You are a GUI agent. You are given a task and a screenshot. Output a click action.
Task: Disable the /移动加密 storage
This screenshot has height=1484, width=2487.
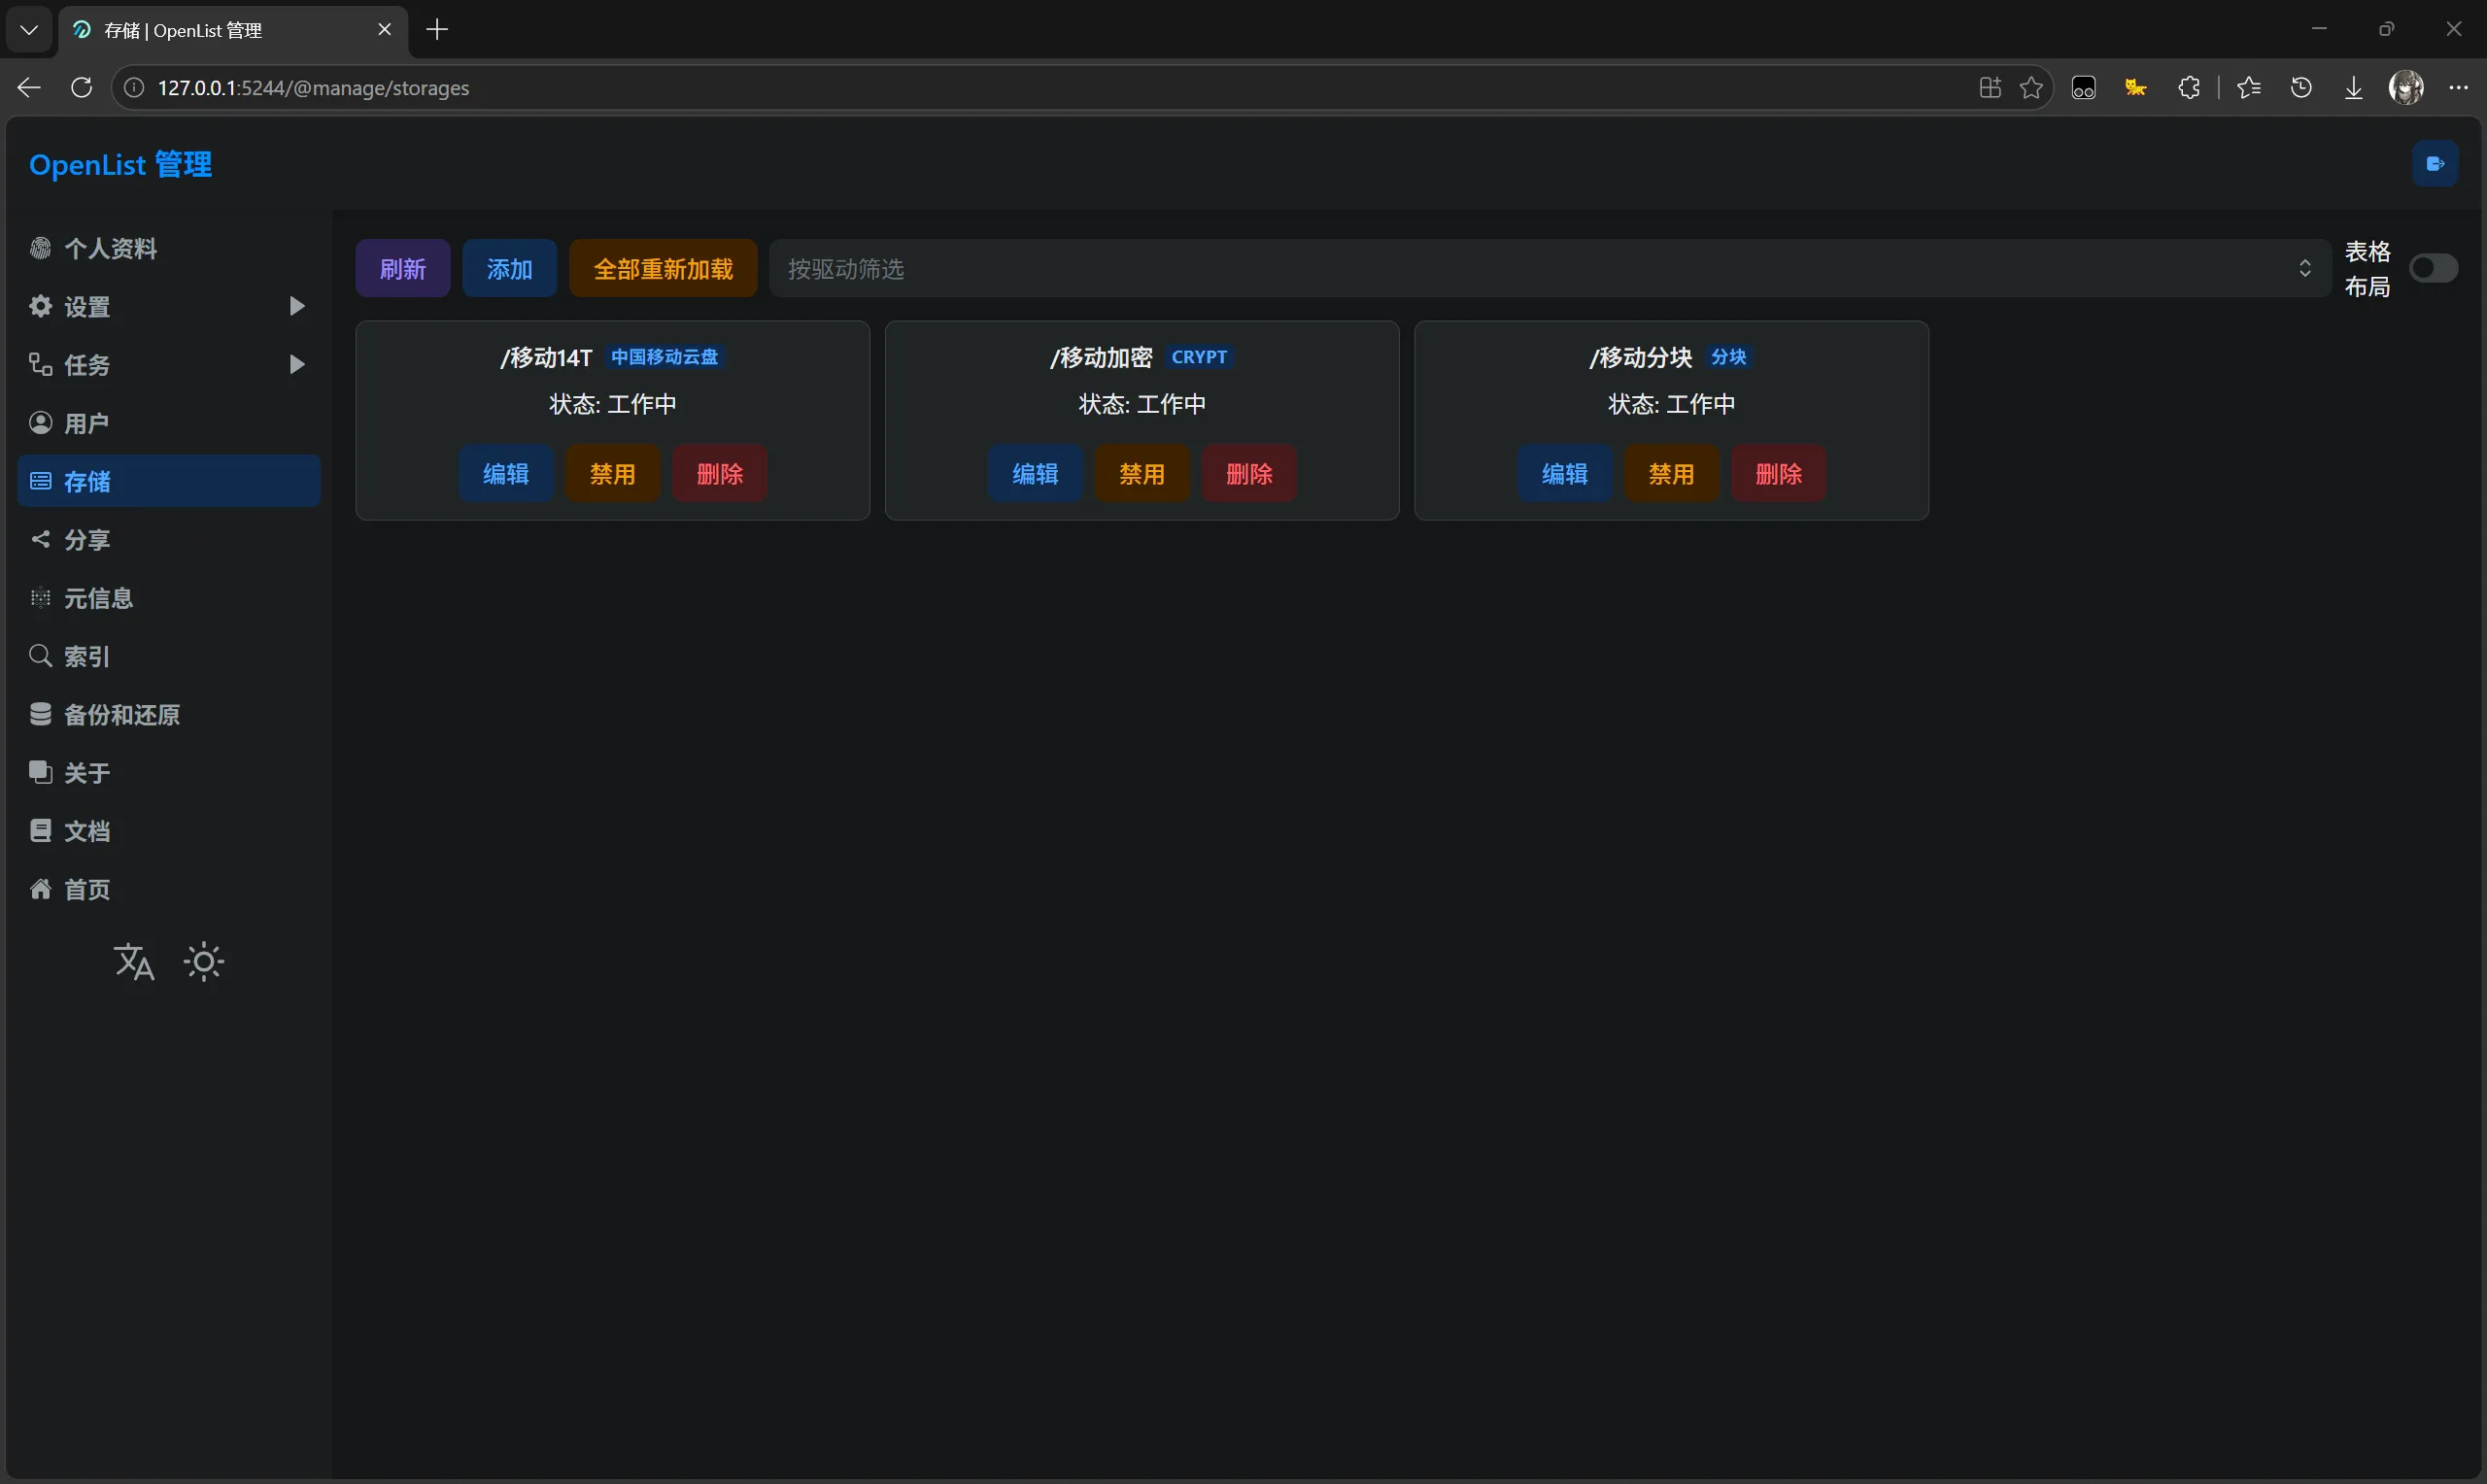(1142, 473)
